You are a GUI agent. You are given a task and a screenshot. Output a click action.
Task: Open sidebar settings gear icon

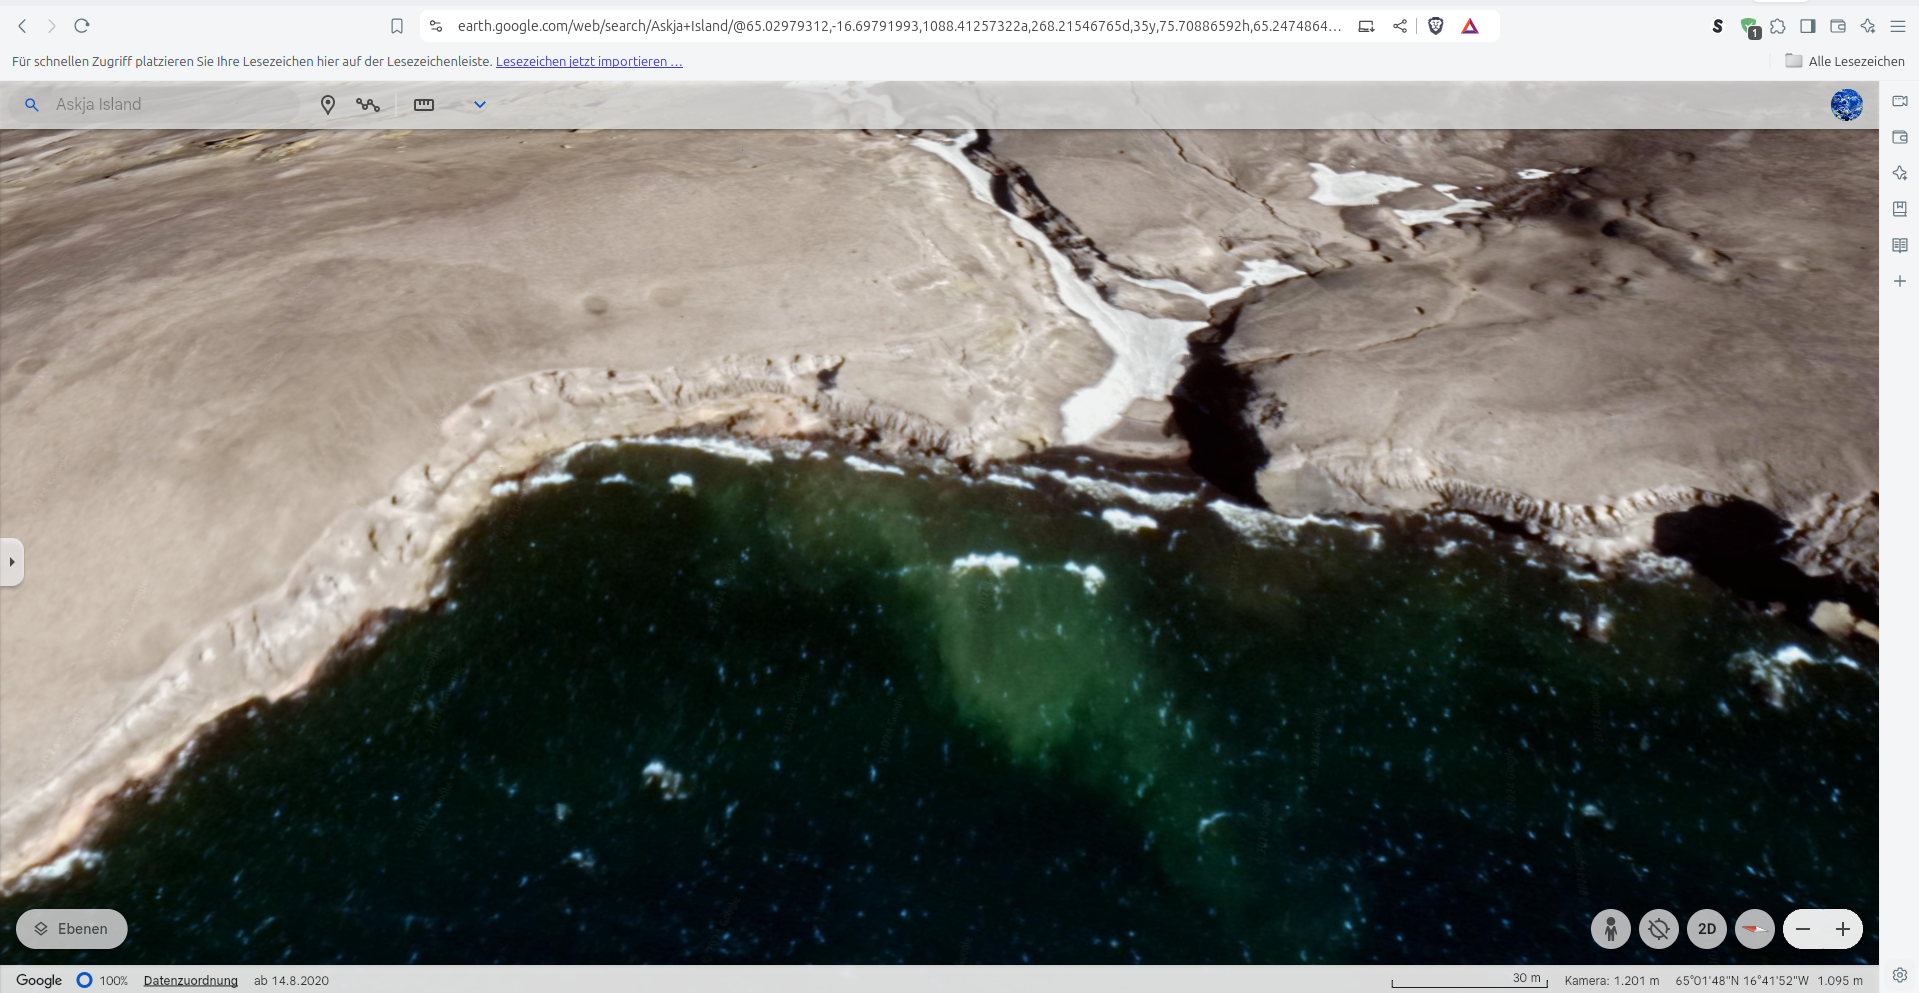1900,975
